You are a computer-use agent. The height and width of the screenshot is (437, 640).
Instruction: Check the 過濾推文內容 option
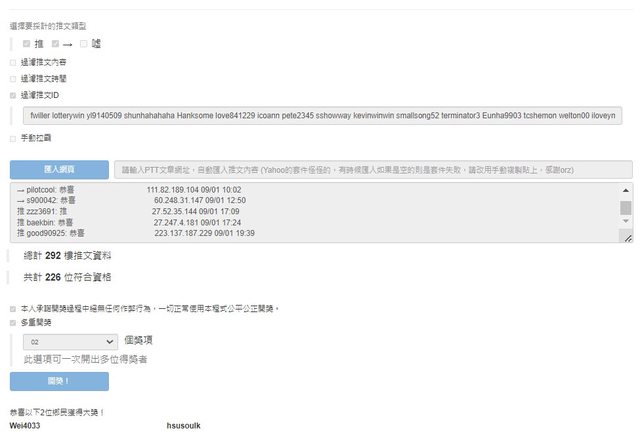coord(13,62)
